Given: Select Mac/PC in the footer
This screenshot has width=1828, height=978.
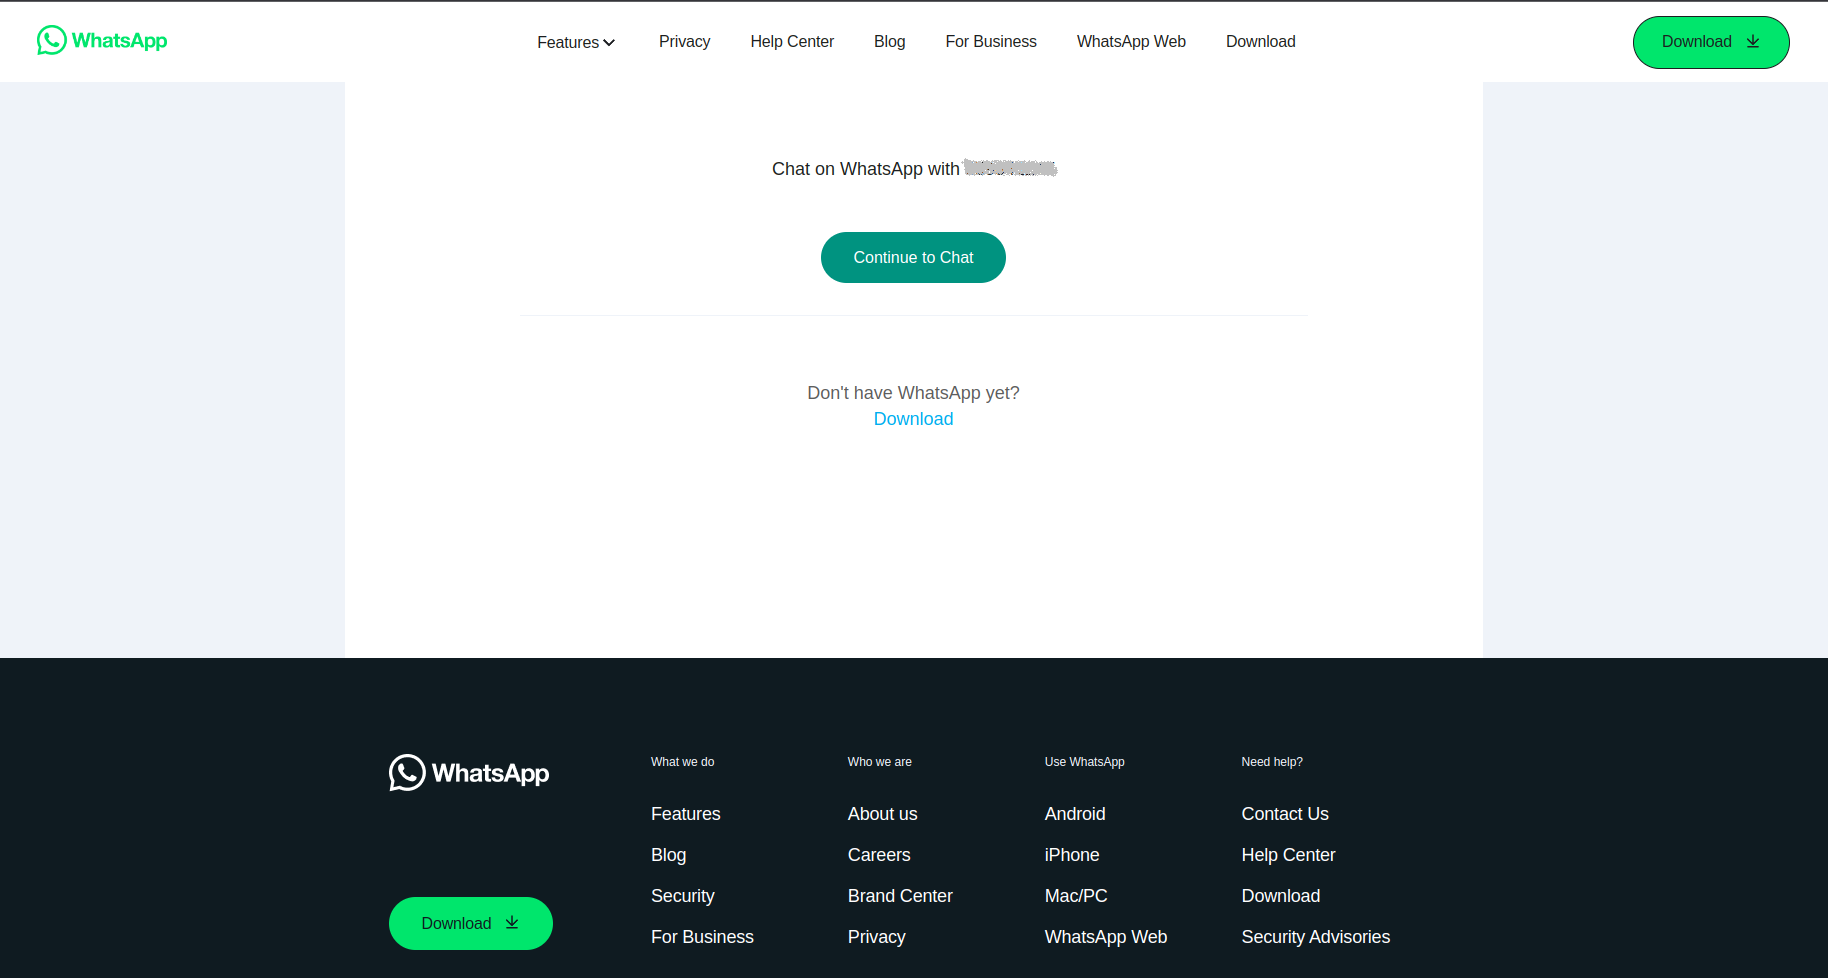Looking at the screenshot, I should pos(1076,896).
